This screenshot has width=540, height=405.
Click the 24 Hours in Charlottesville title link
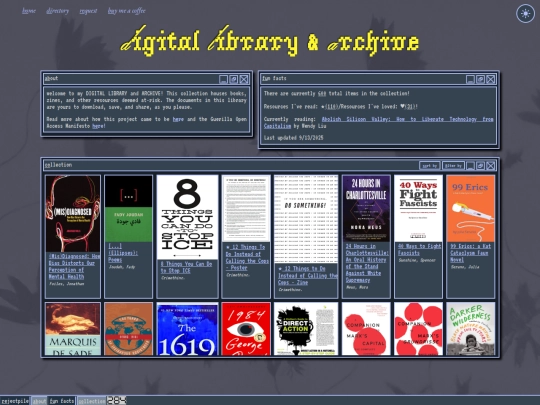click(x=367, y=263)
